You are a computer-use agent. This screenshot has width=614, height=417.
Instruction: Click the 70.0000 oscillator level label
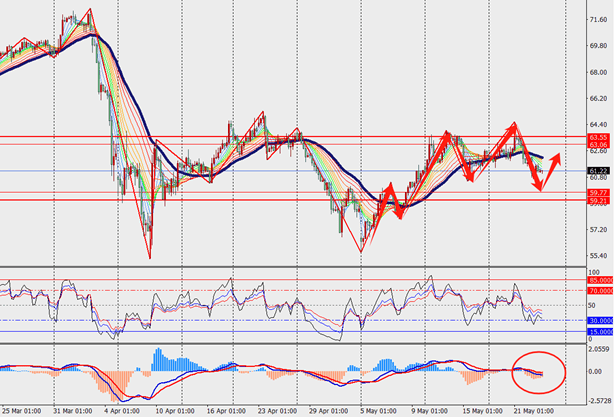tap(600, 290)
